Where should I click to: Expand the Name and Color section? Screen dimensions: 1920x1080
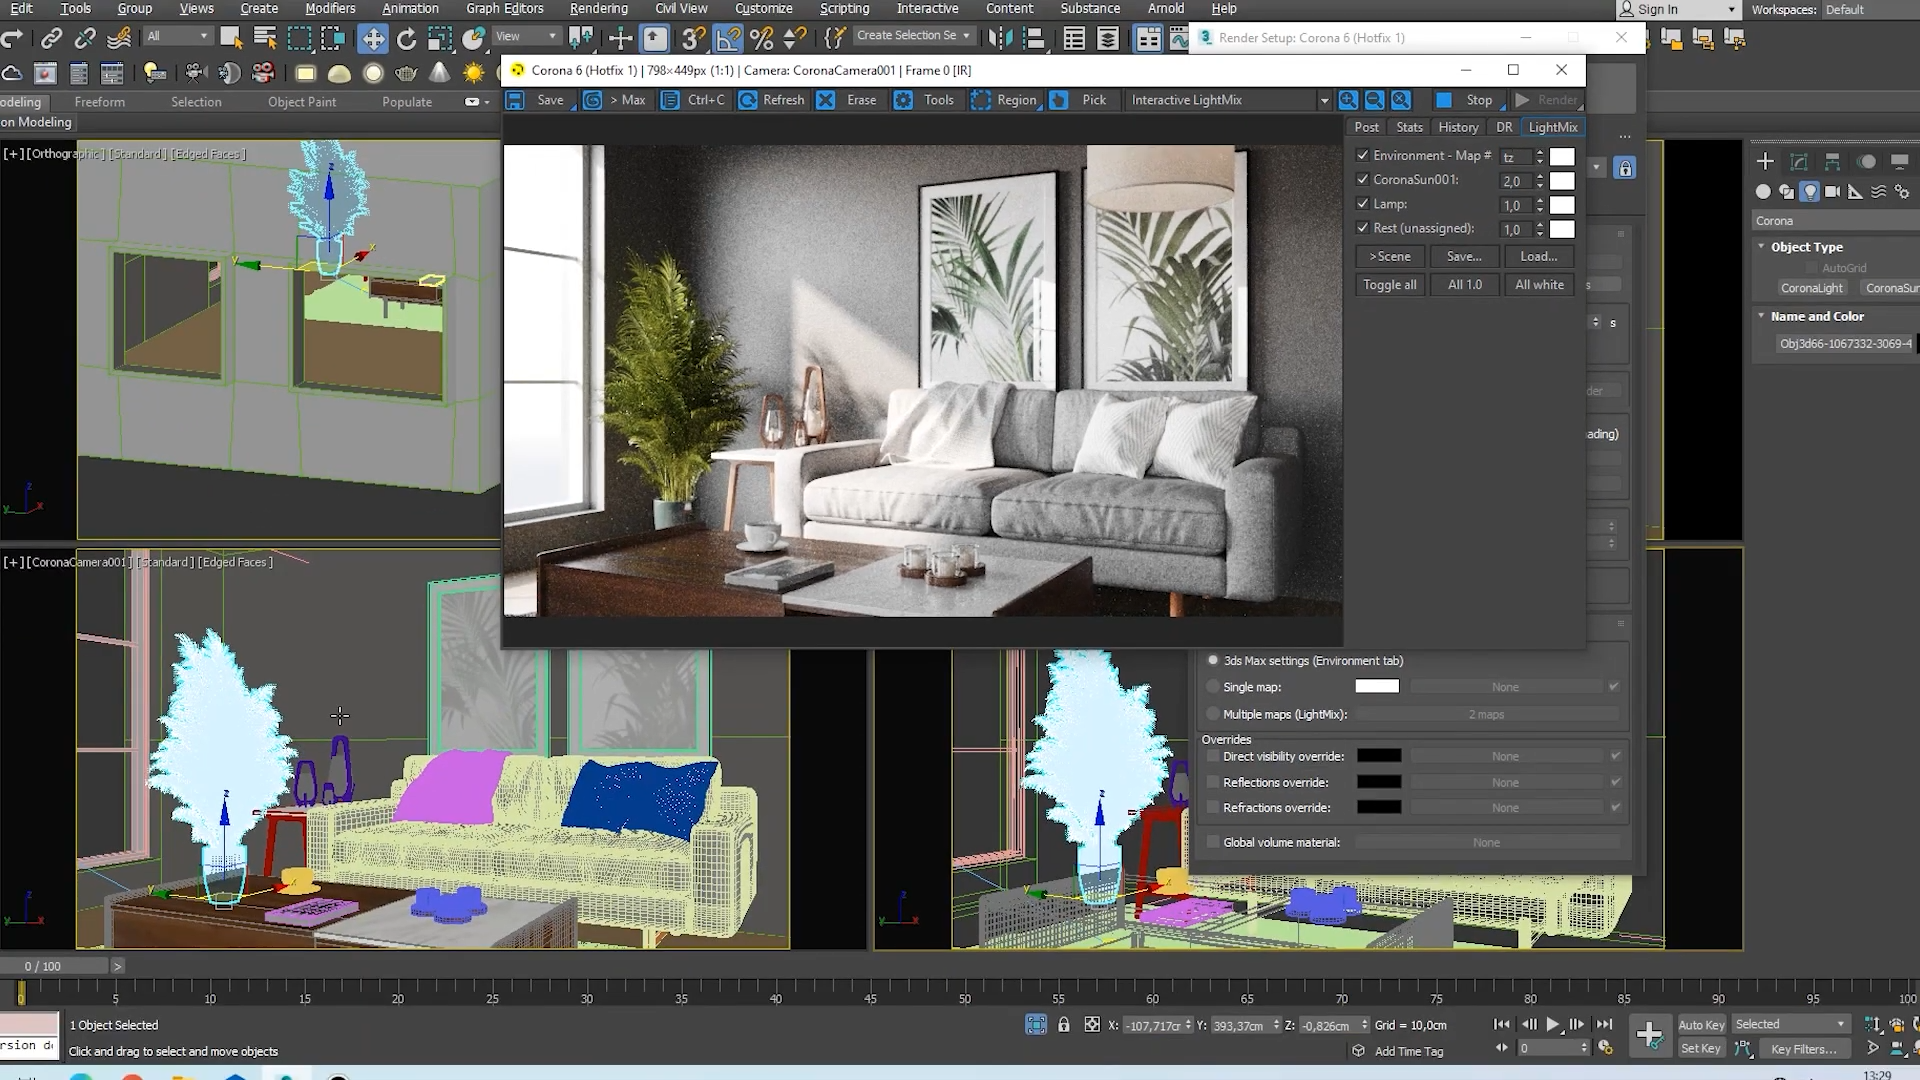point(1762,316)
